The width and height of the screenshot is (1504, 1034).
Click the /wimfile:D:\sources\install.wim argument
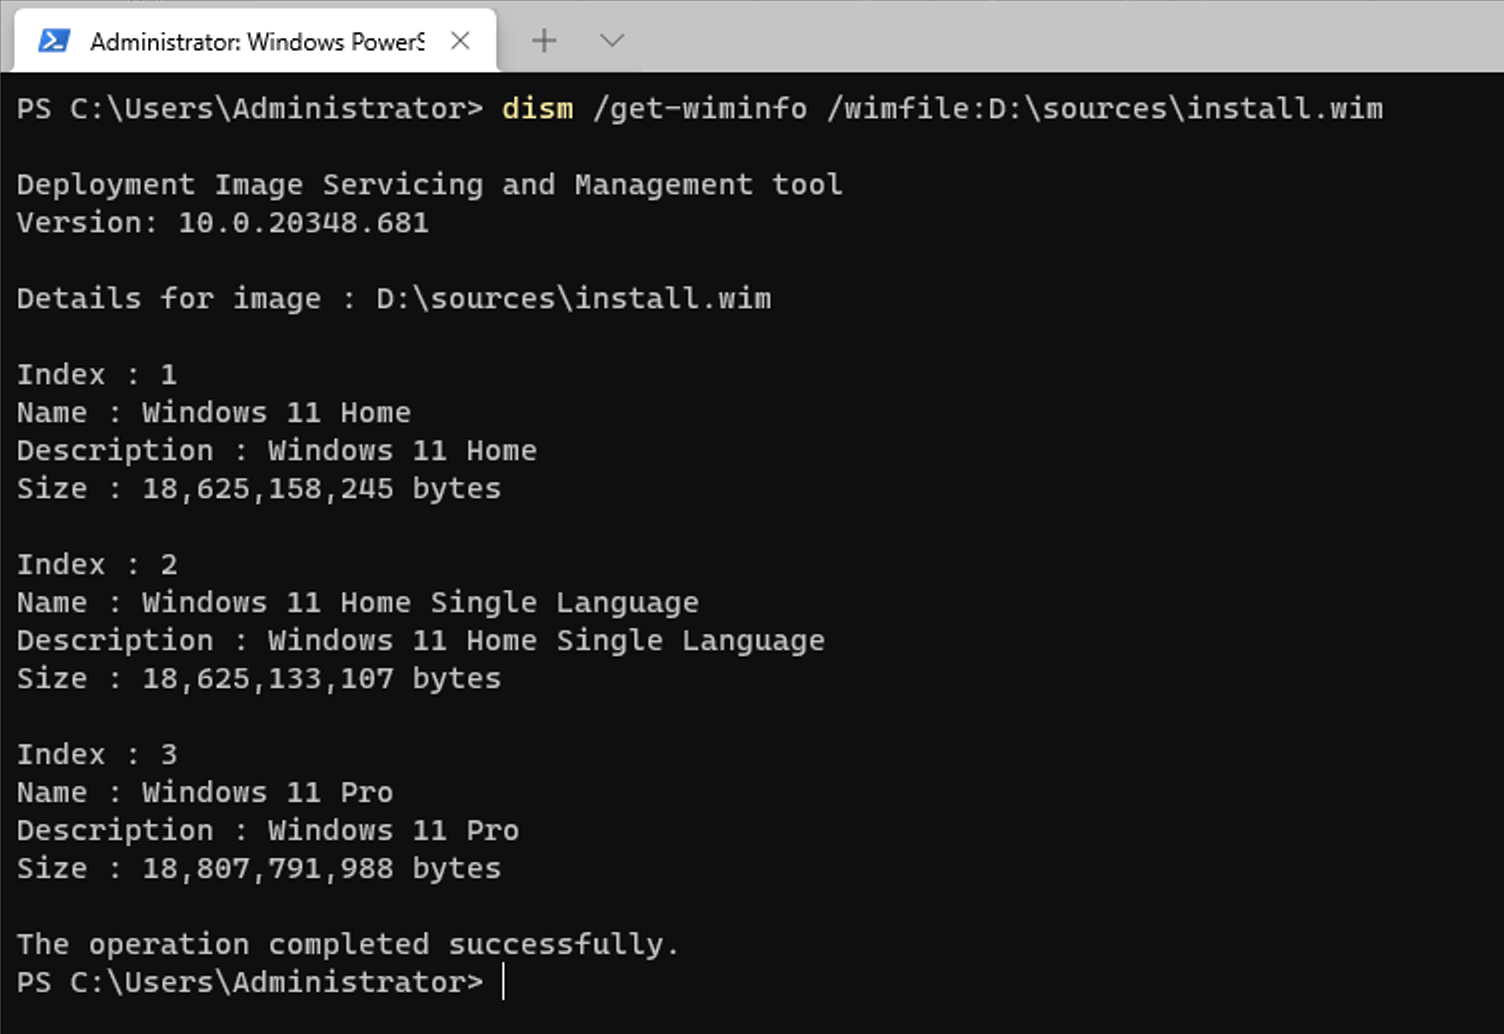click(x=1104, y=108)
